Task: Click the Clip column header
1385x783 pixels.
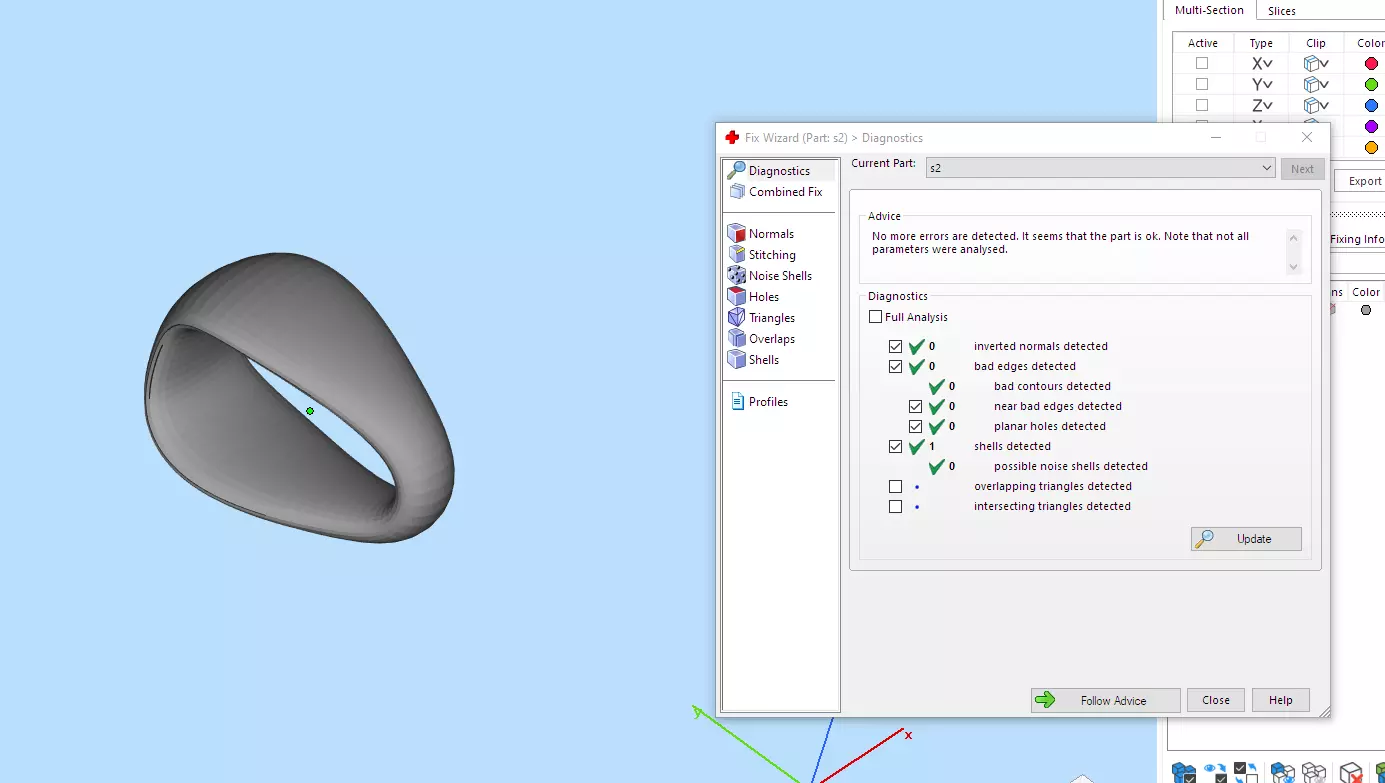Action: 1316,43
